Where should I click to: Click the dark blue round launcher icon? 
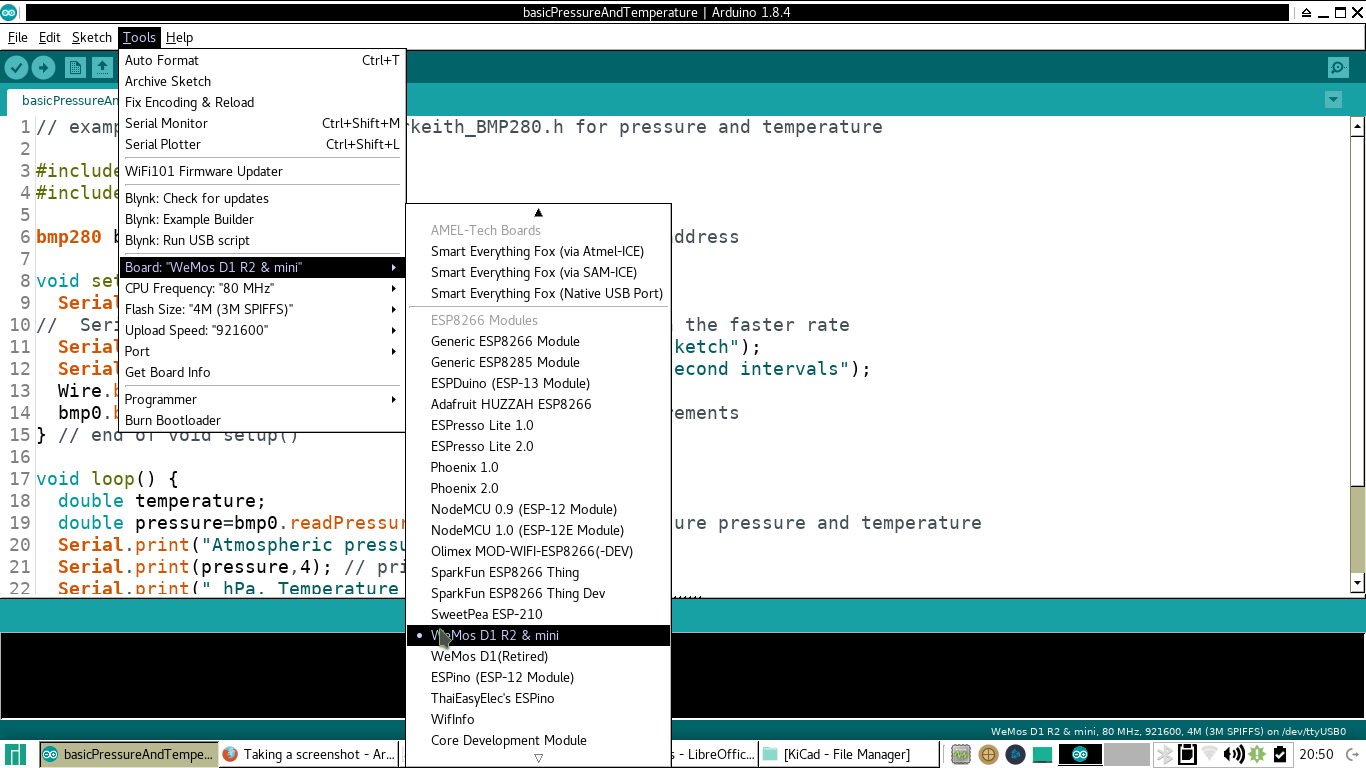click(1015, 754)
